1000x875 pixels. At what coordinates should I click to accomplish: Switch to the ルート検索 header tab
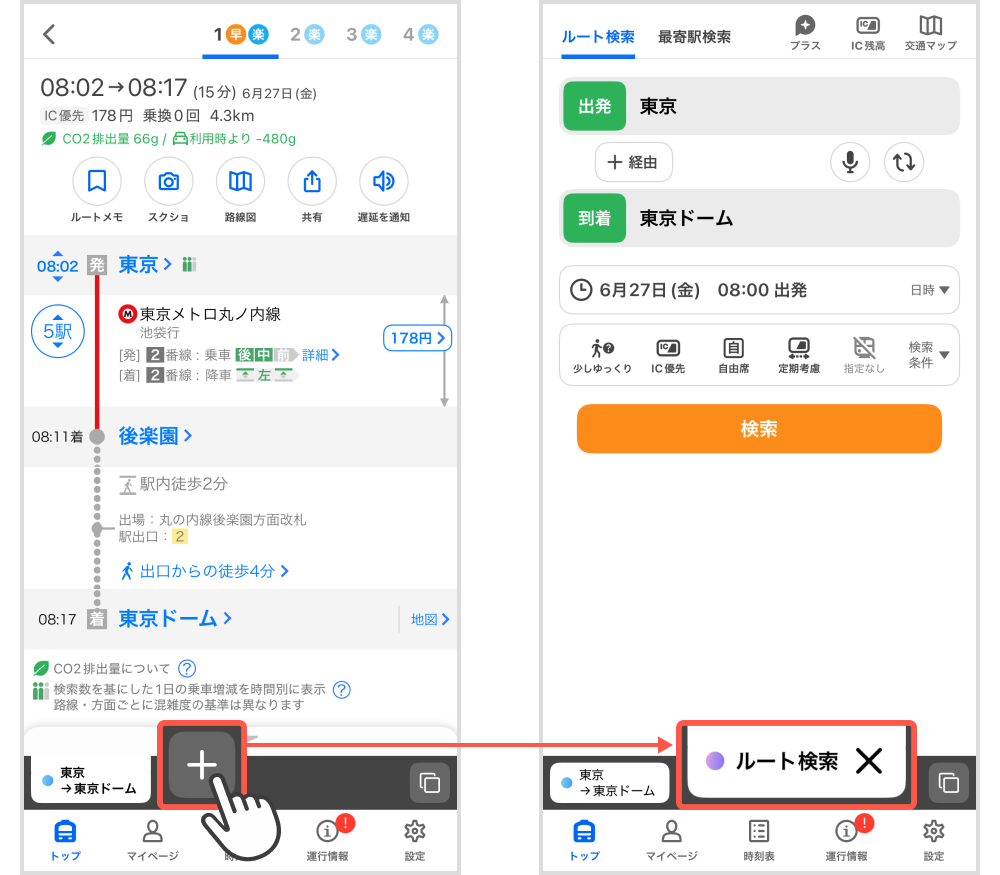[x=598, y=37]
